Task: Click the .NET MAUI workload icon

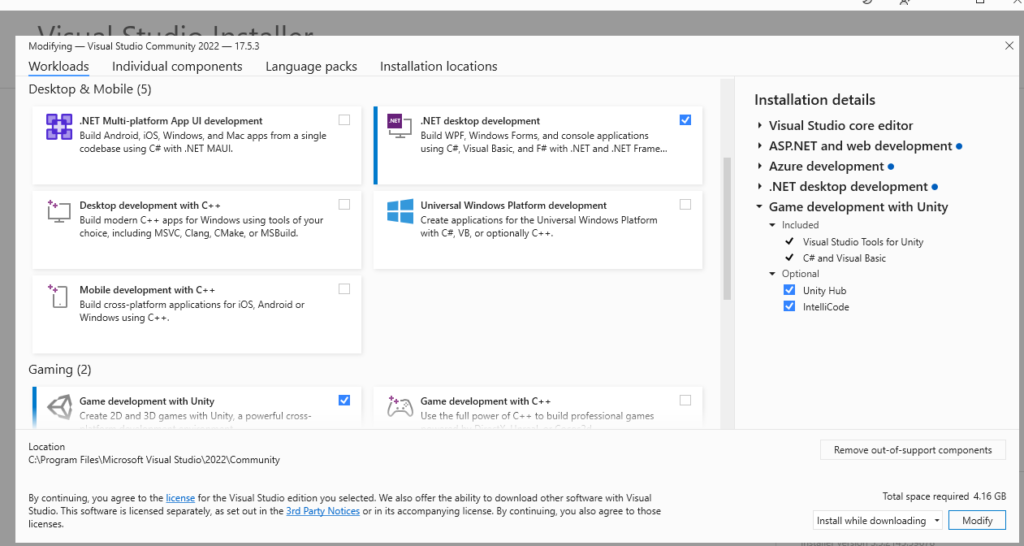Action: coord(59,127)
